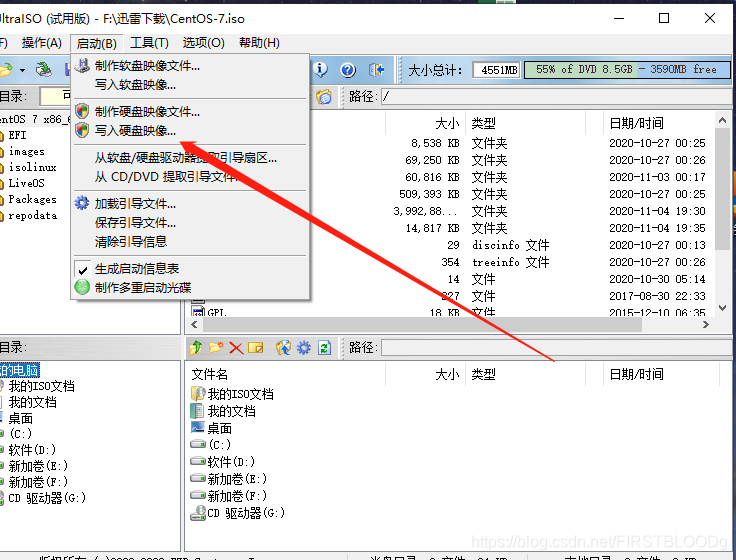Select 写入软盘映像... from the menu

click(x=135, y=85)
